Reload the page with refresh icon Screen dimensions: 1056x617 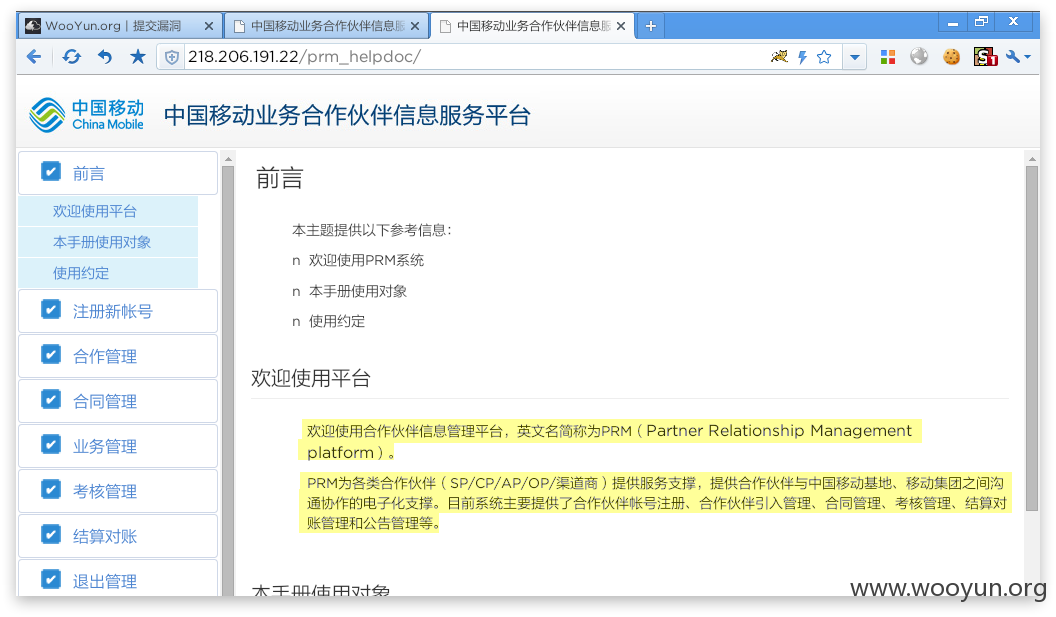click(71, 57)
